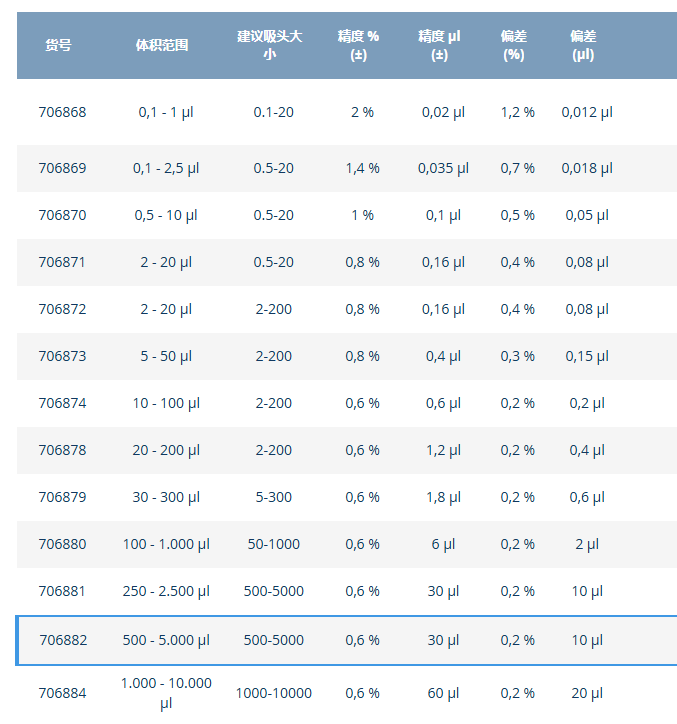Click the 1000-10000 tip size cell

[273, 693]
